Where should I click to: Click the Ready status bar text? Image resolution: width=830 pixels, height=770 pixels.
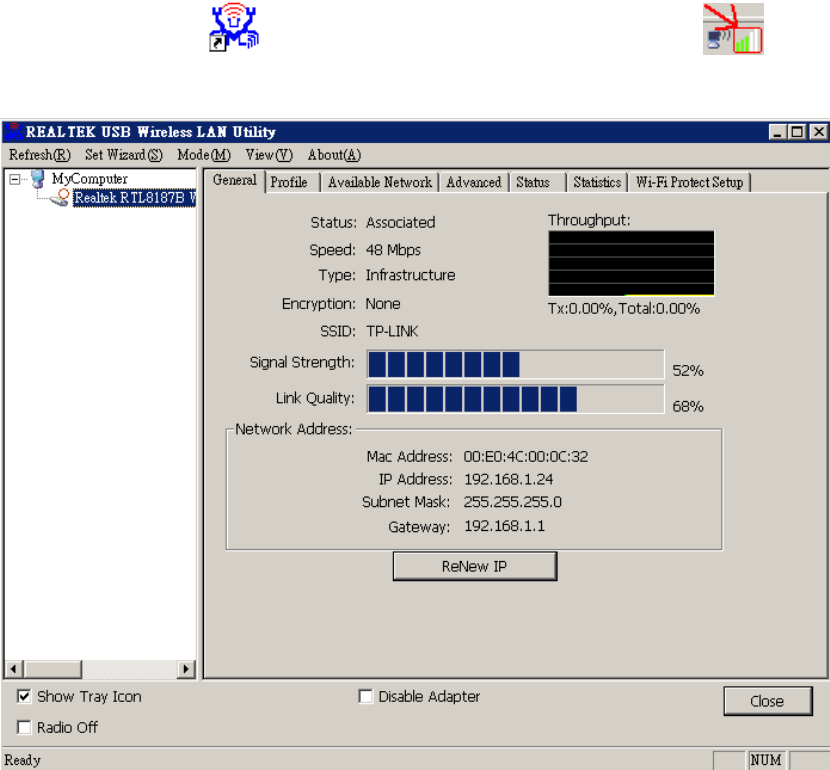tap(23, 760)
